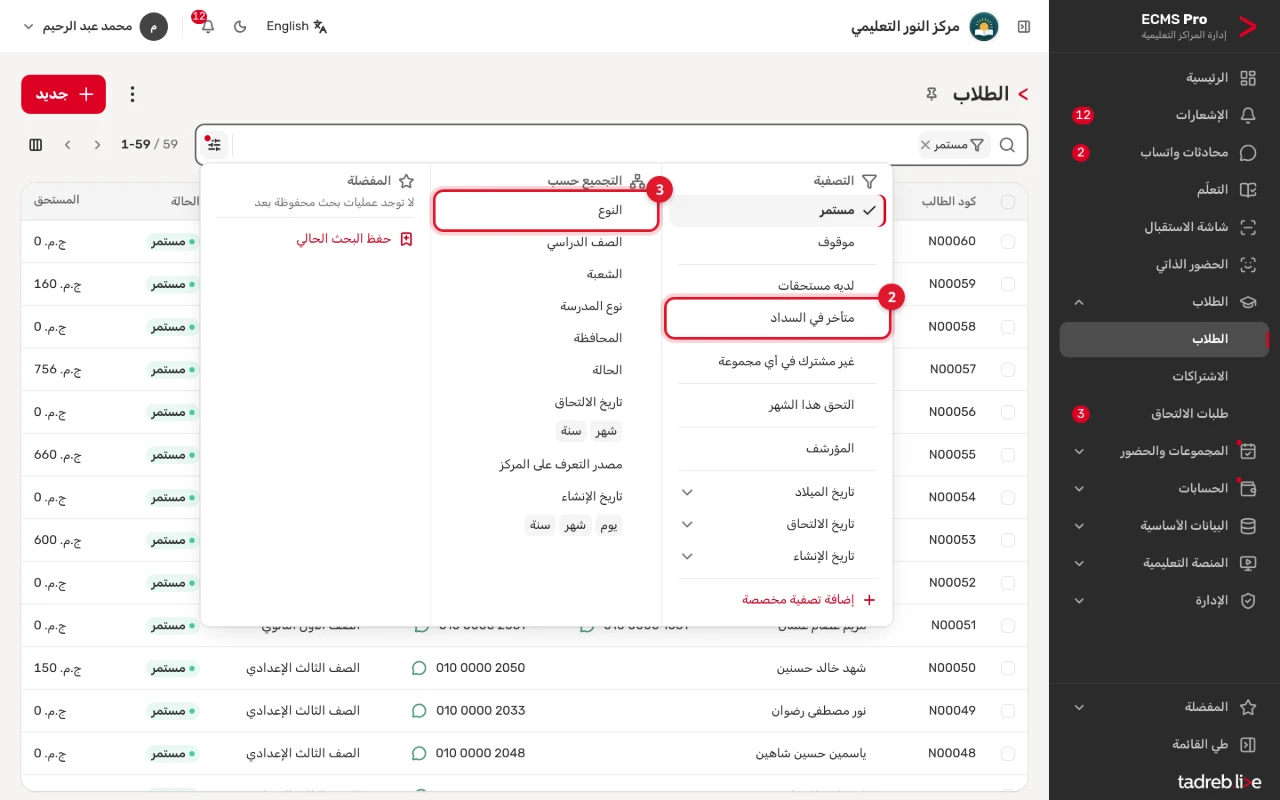
Task: Click the English language switcher
Action: click(x=297, y=27)
